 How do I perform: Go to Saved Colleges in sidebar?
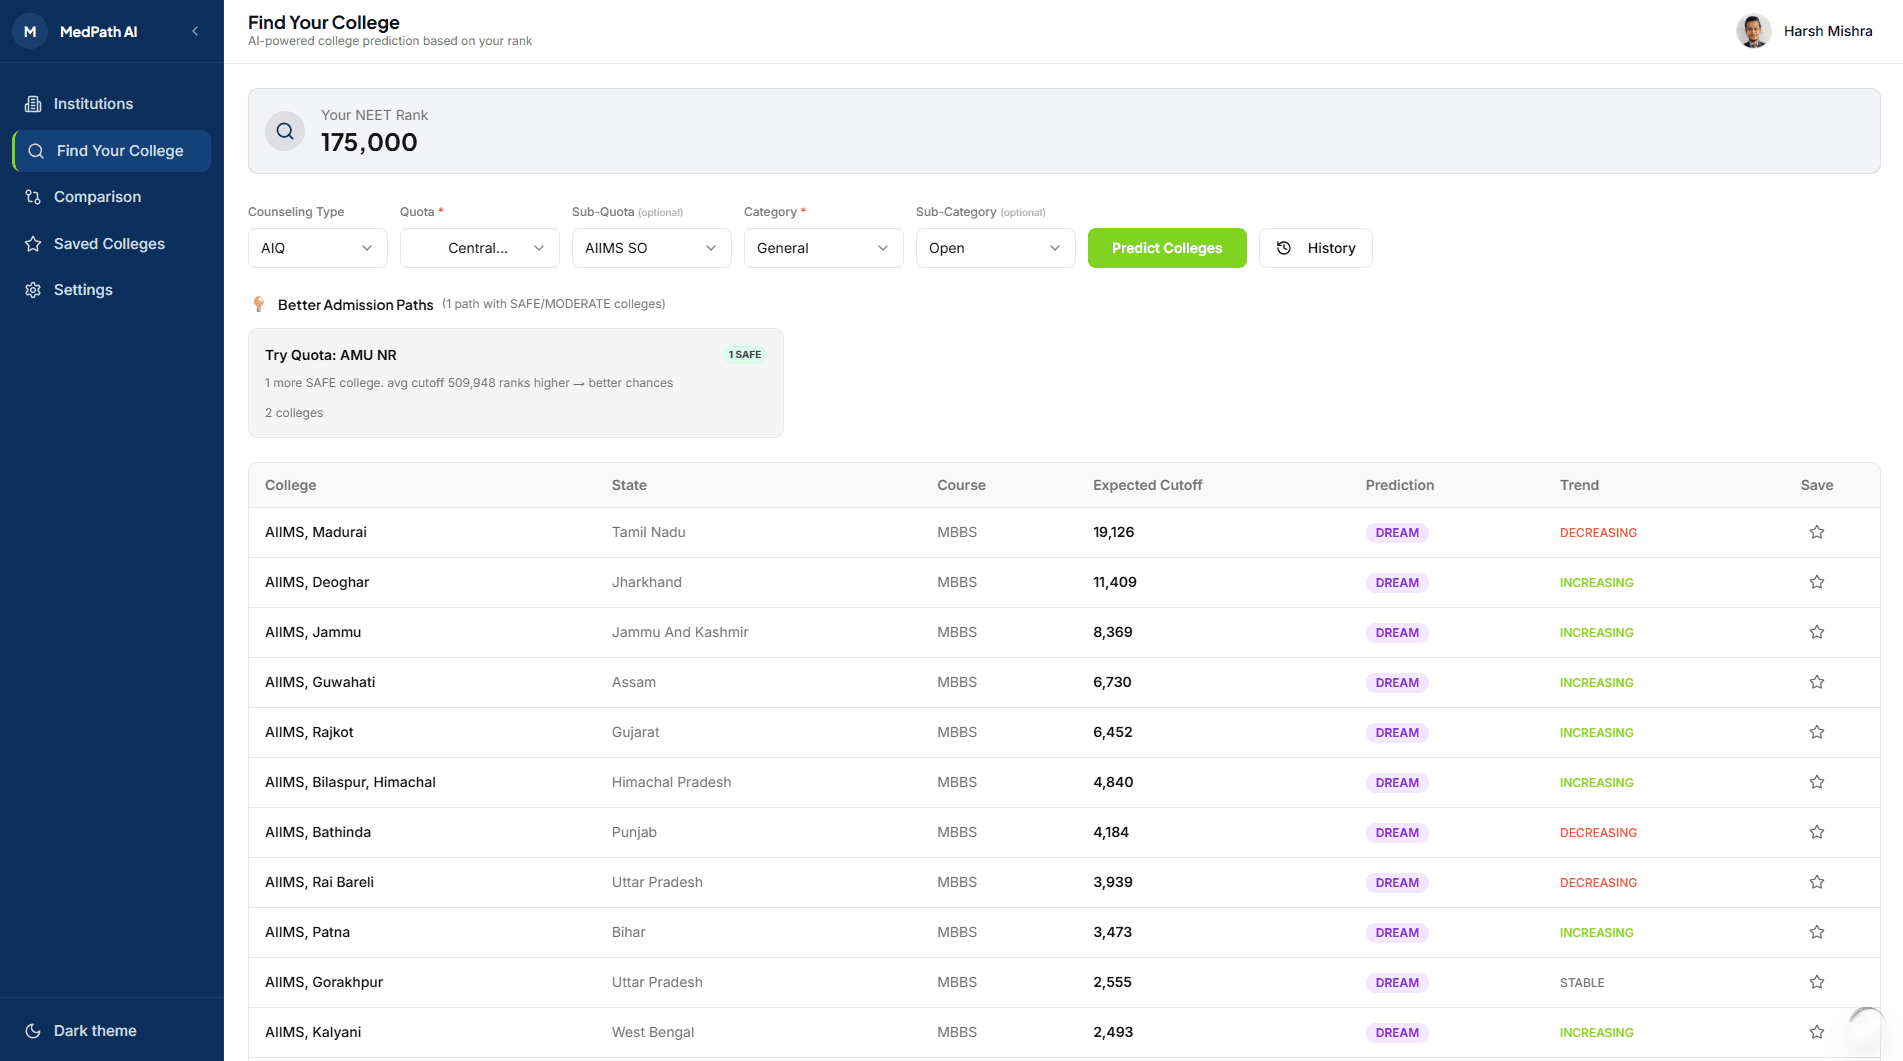[109, 244]
